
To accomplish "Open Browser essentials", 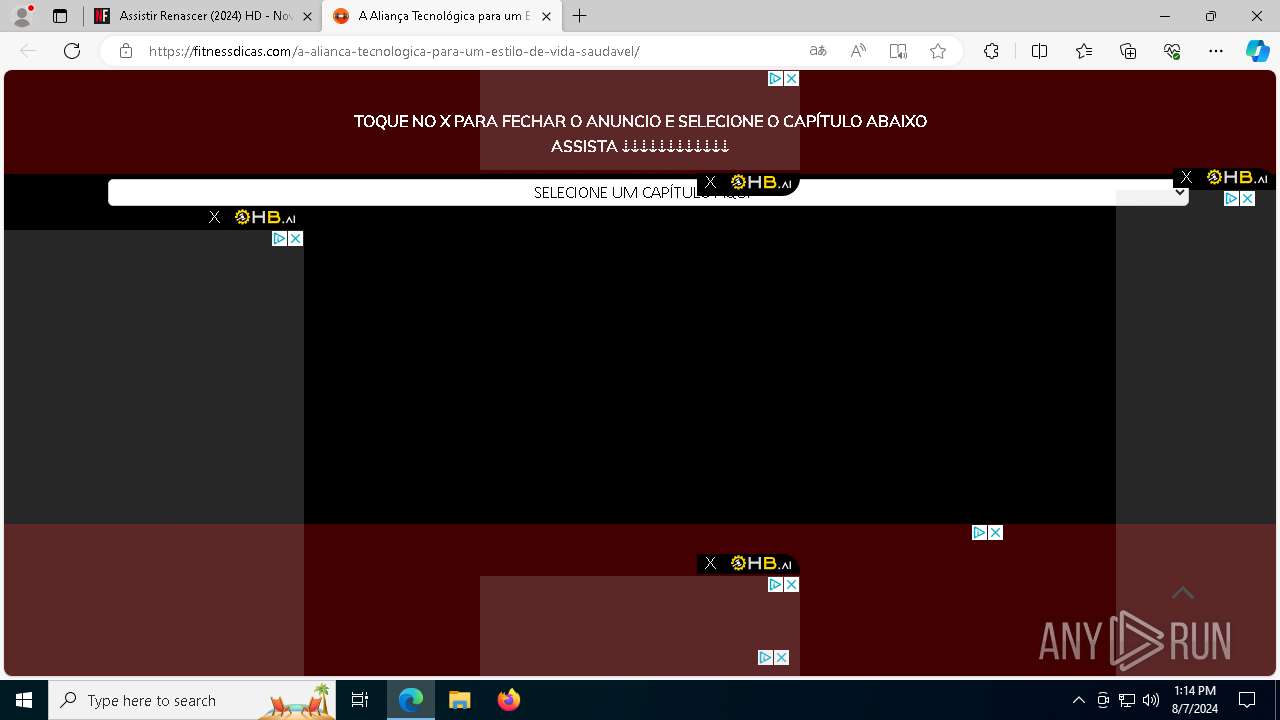I will (x=1172, y=51).
